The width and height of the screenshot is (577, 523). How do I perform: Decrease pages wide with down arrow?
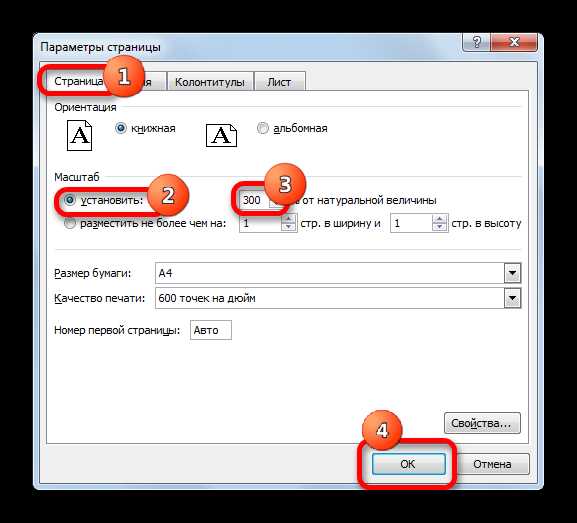pos(288,227)
